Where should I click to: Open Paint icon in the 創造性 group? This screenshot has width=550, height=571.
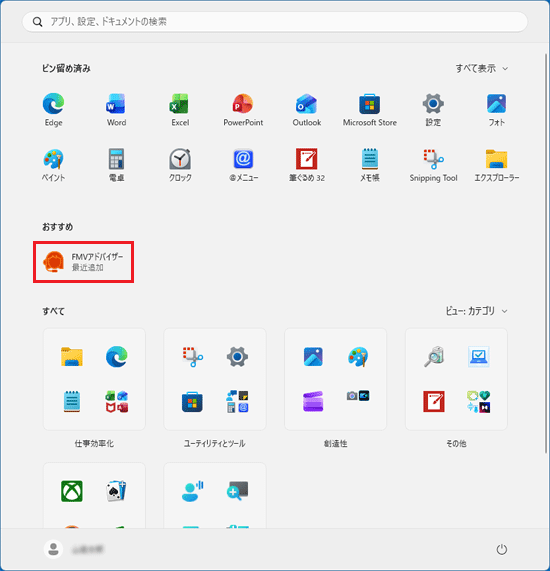tap(358, 357)
